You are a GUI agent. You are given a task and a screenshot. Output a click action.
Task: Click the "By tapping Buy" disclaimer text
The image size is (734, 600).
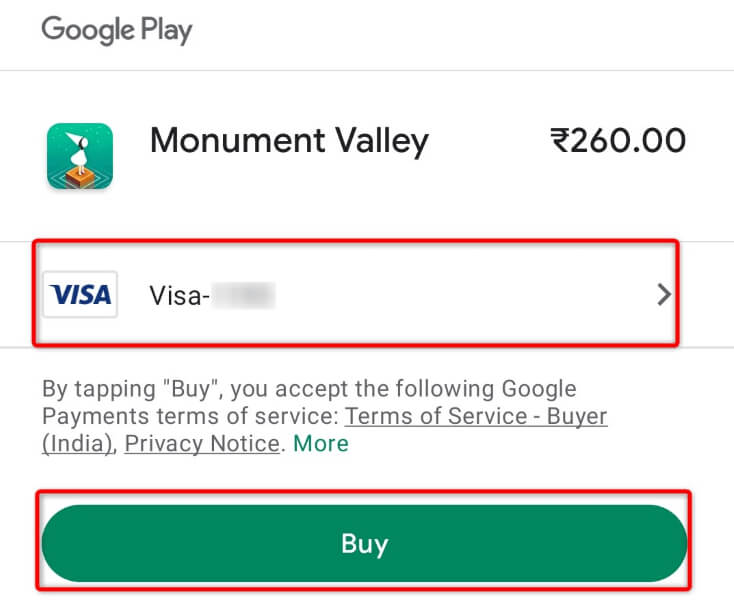point(300,388)
